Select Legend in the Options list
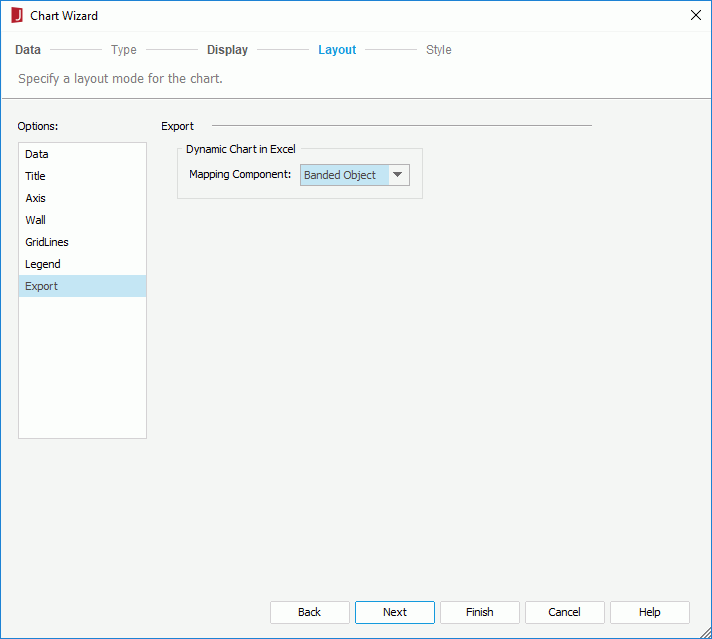712x639 pixels. pyautogui.click(x=82, y=264)
